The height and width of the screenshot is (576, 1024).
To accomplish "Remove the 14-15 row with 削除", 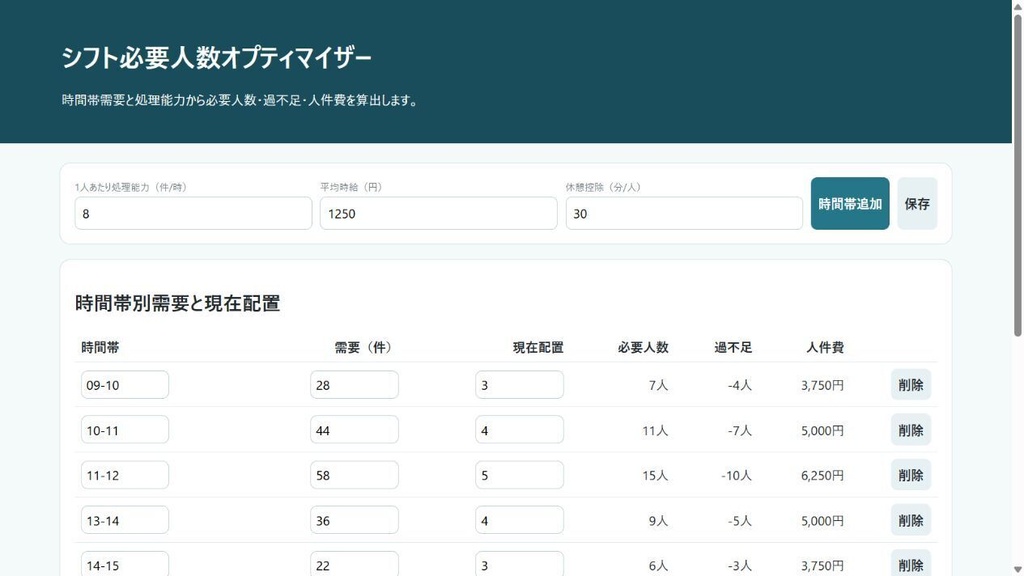I will 910,564.
